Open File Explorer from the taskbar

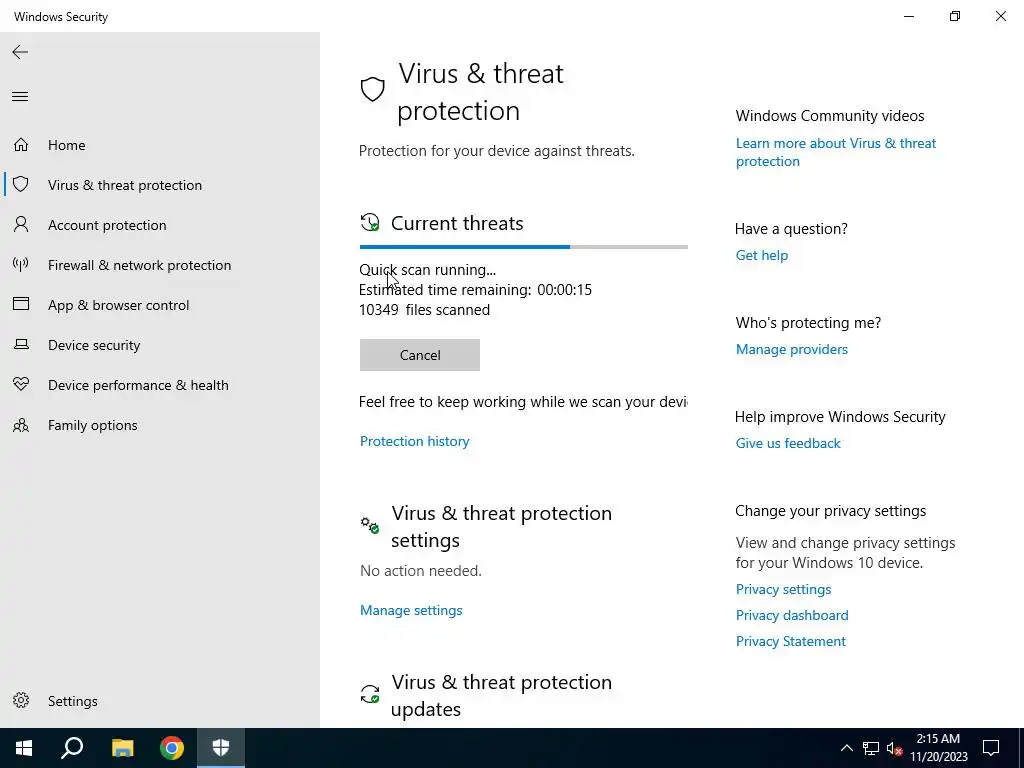click(x=122, y=748)
